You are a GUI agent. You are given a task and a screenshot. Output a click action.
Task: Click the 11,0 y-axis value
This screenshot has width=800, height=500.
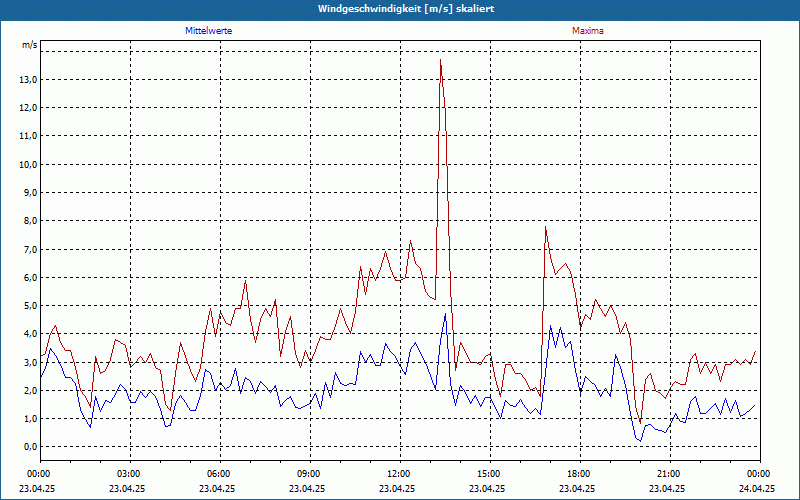point(29,136)
